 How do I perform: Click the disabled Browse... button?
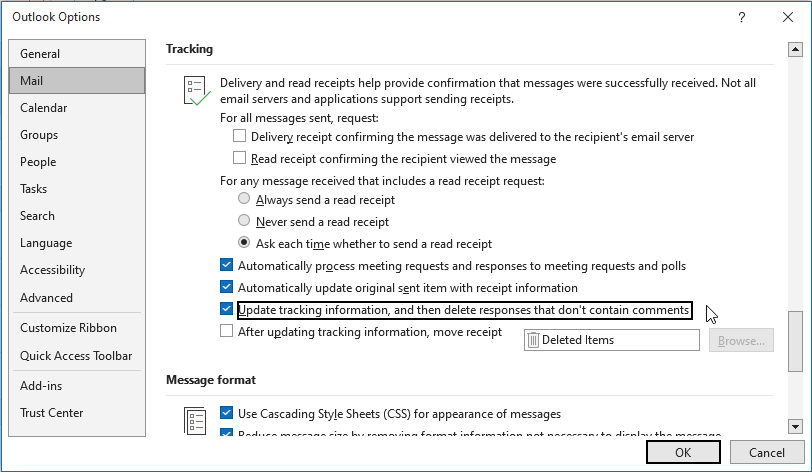[x=741, y=340]
